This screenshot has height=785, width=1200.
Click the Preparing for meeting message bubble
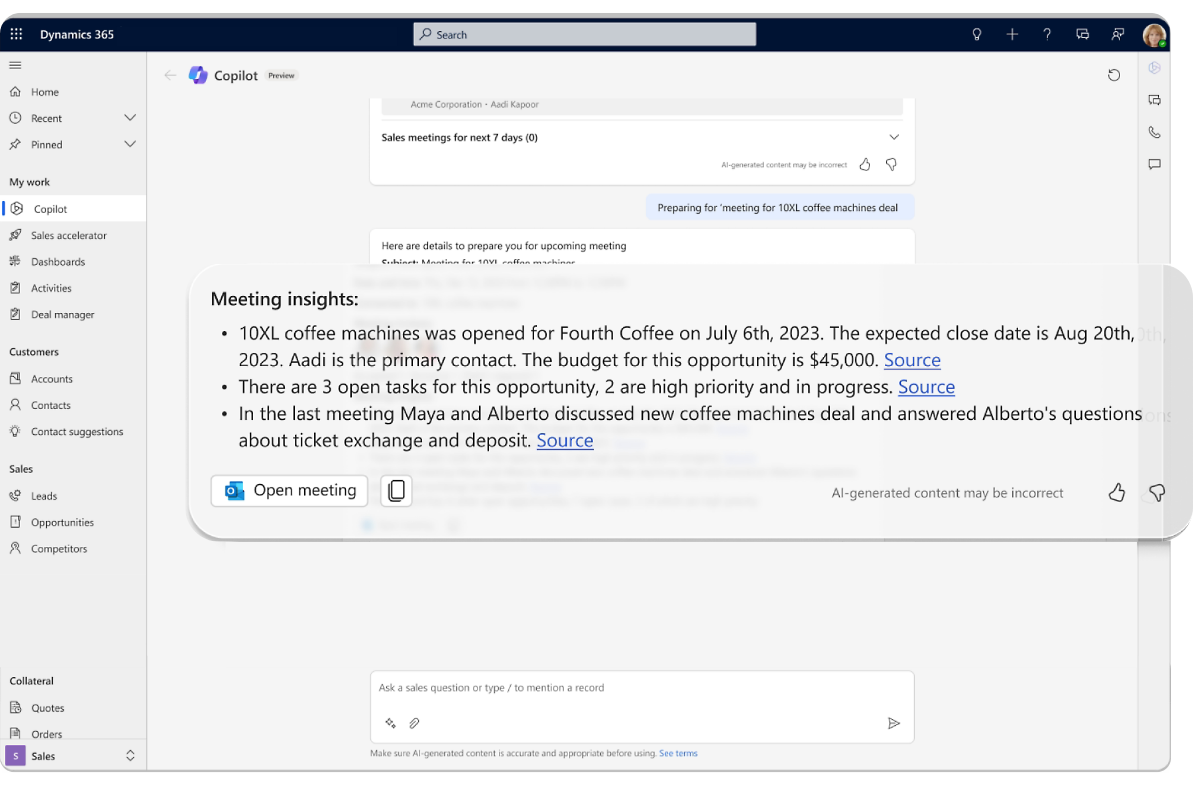coord(778,208)
